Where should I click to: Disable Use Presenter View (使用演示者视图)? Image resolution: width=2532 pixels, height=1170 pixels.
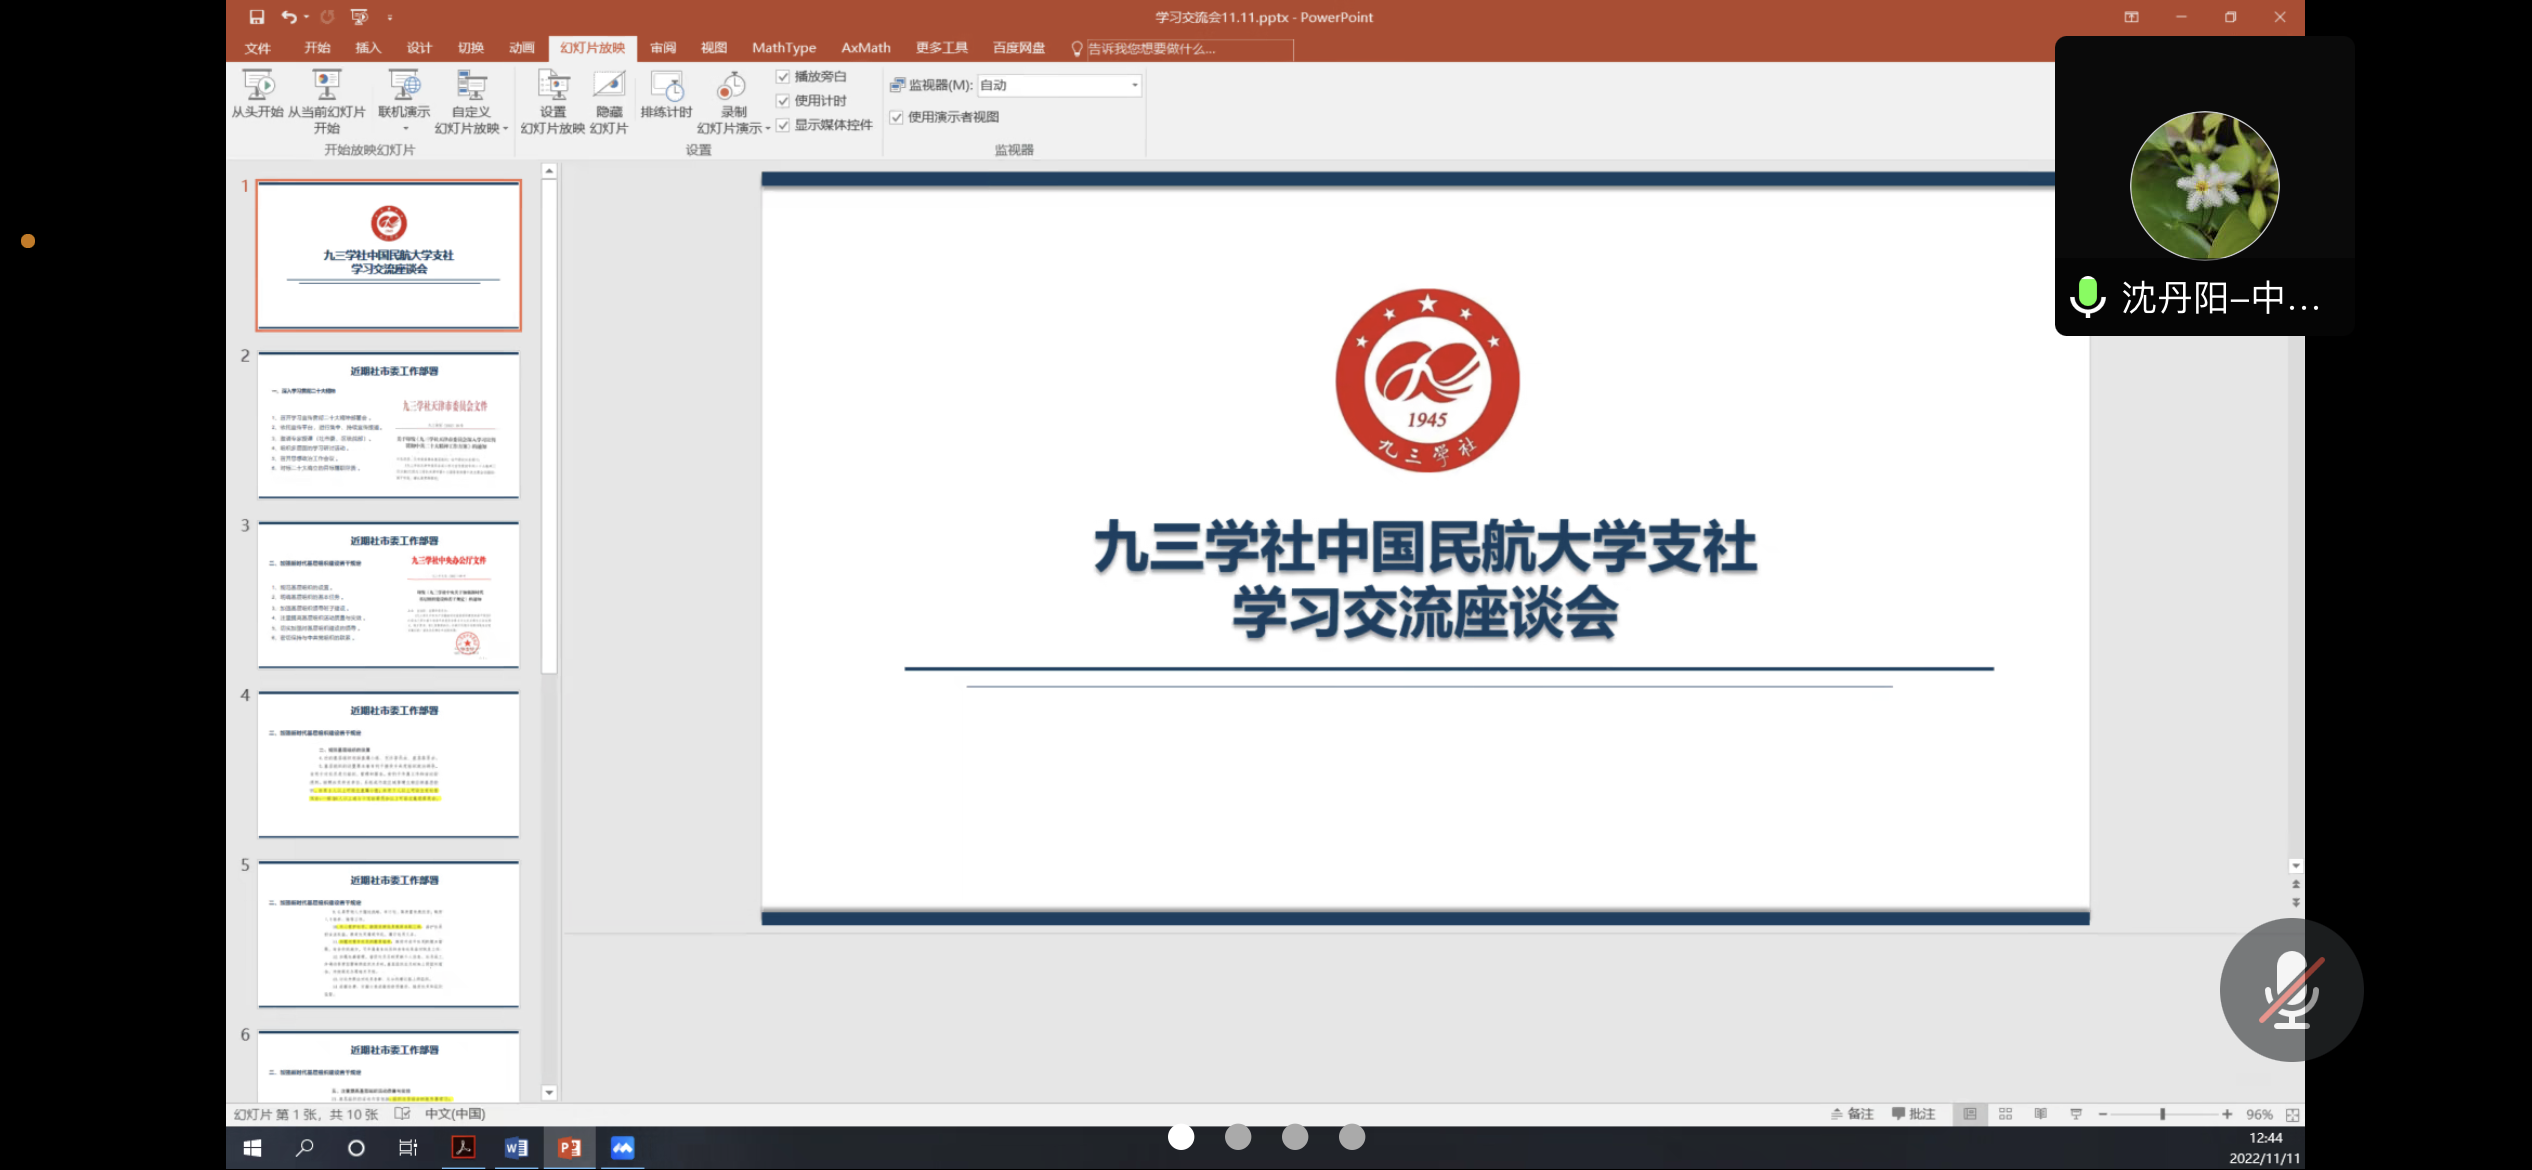(897, 117)
